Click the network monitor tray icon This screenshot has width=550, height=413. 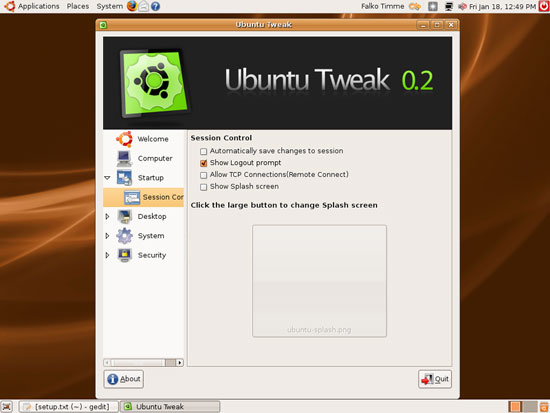[449, 6]
